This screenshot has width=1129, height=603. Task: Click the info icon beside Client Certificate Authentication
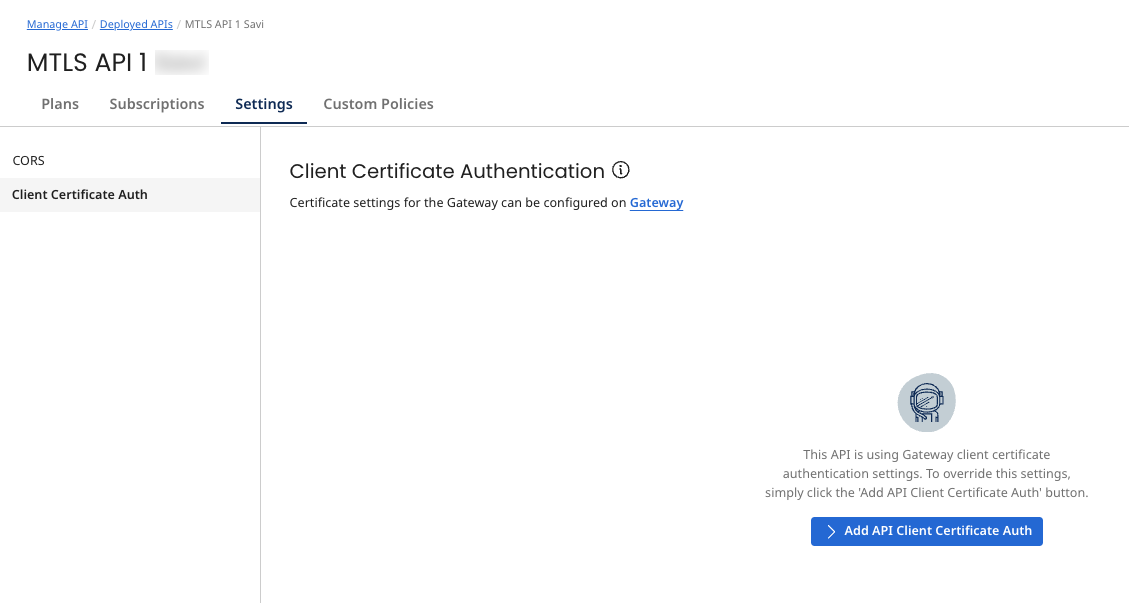pyautogui.click(x=621, y=170)
